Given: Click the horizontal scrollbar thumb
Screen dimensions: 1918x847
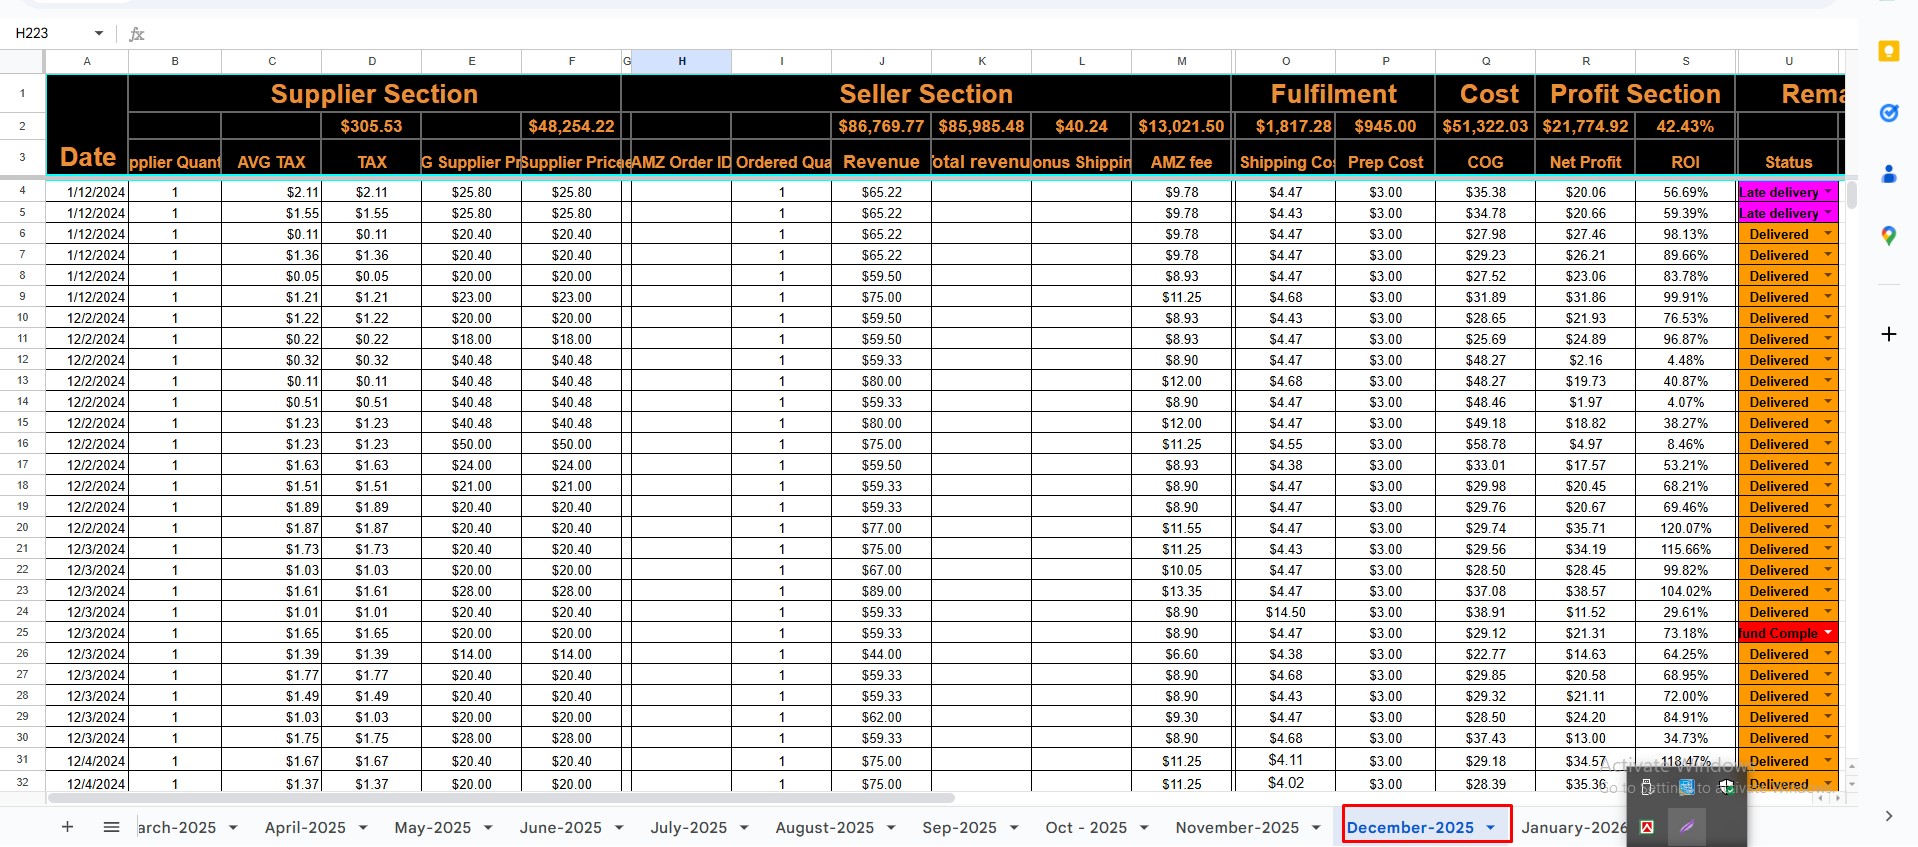Looking at the screenshot, I should 500,798.
